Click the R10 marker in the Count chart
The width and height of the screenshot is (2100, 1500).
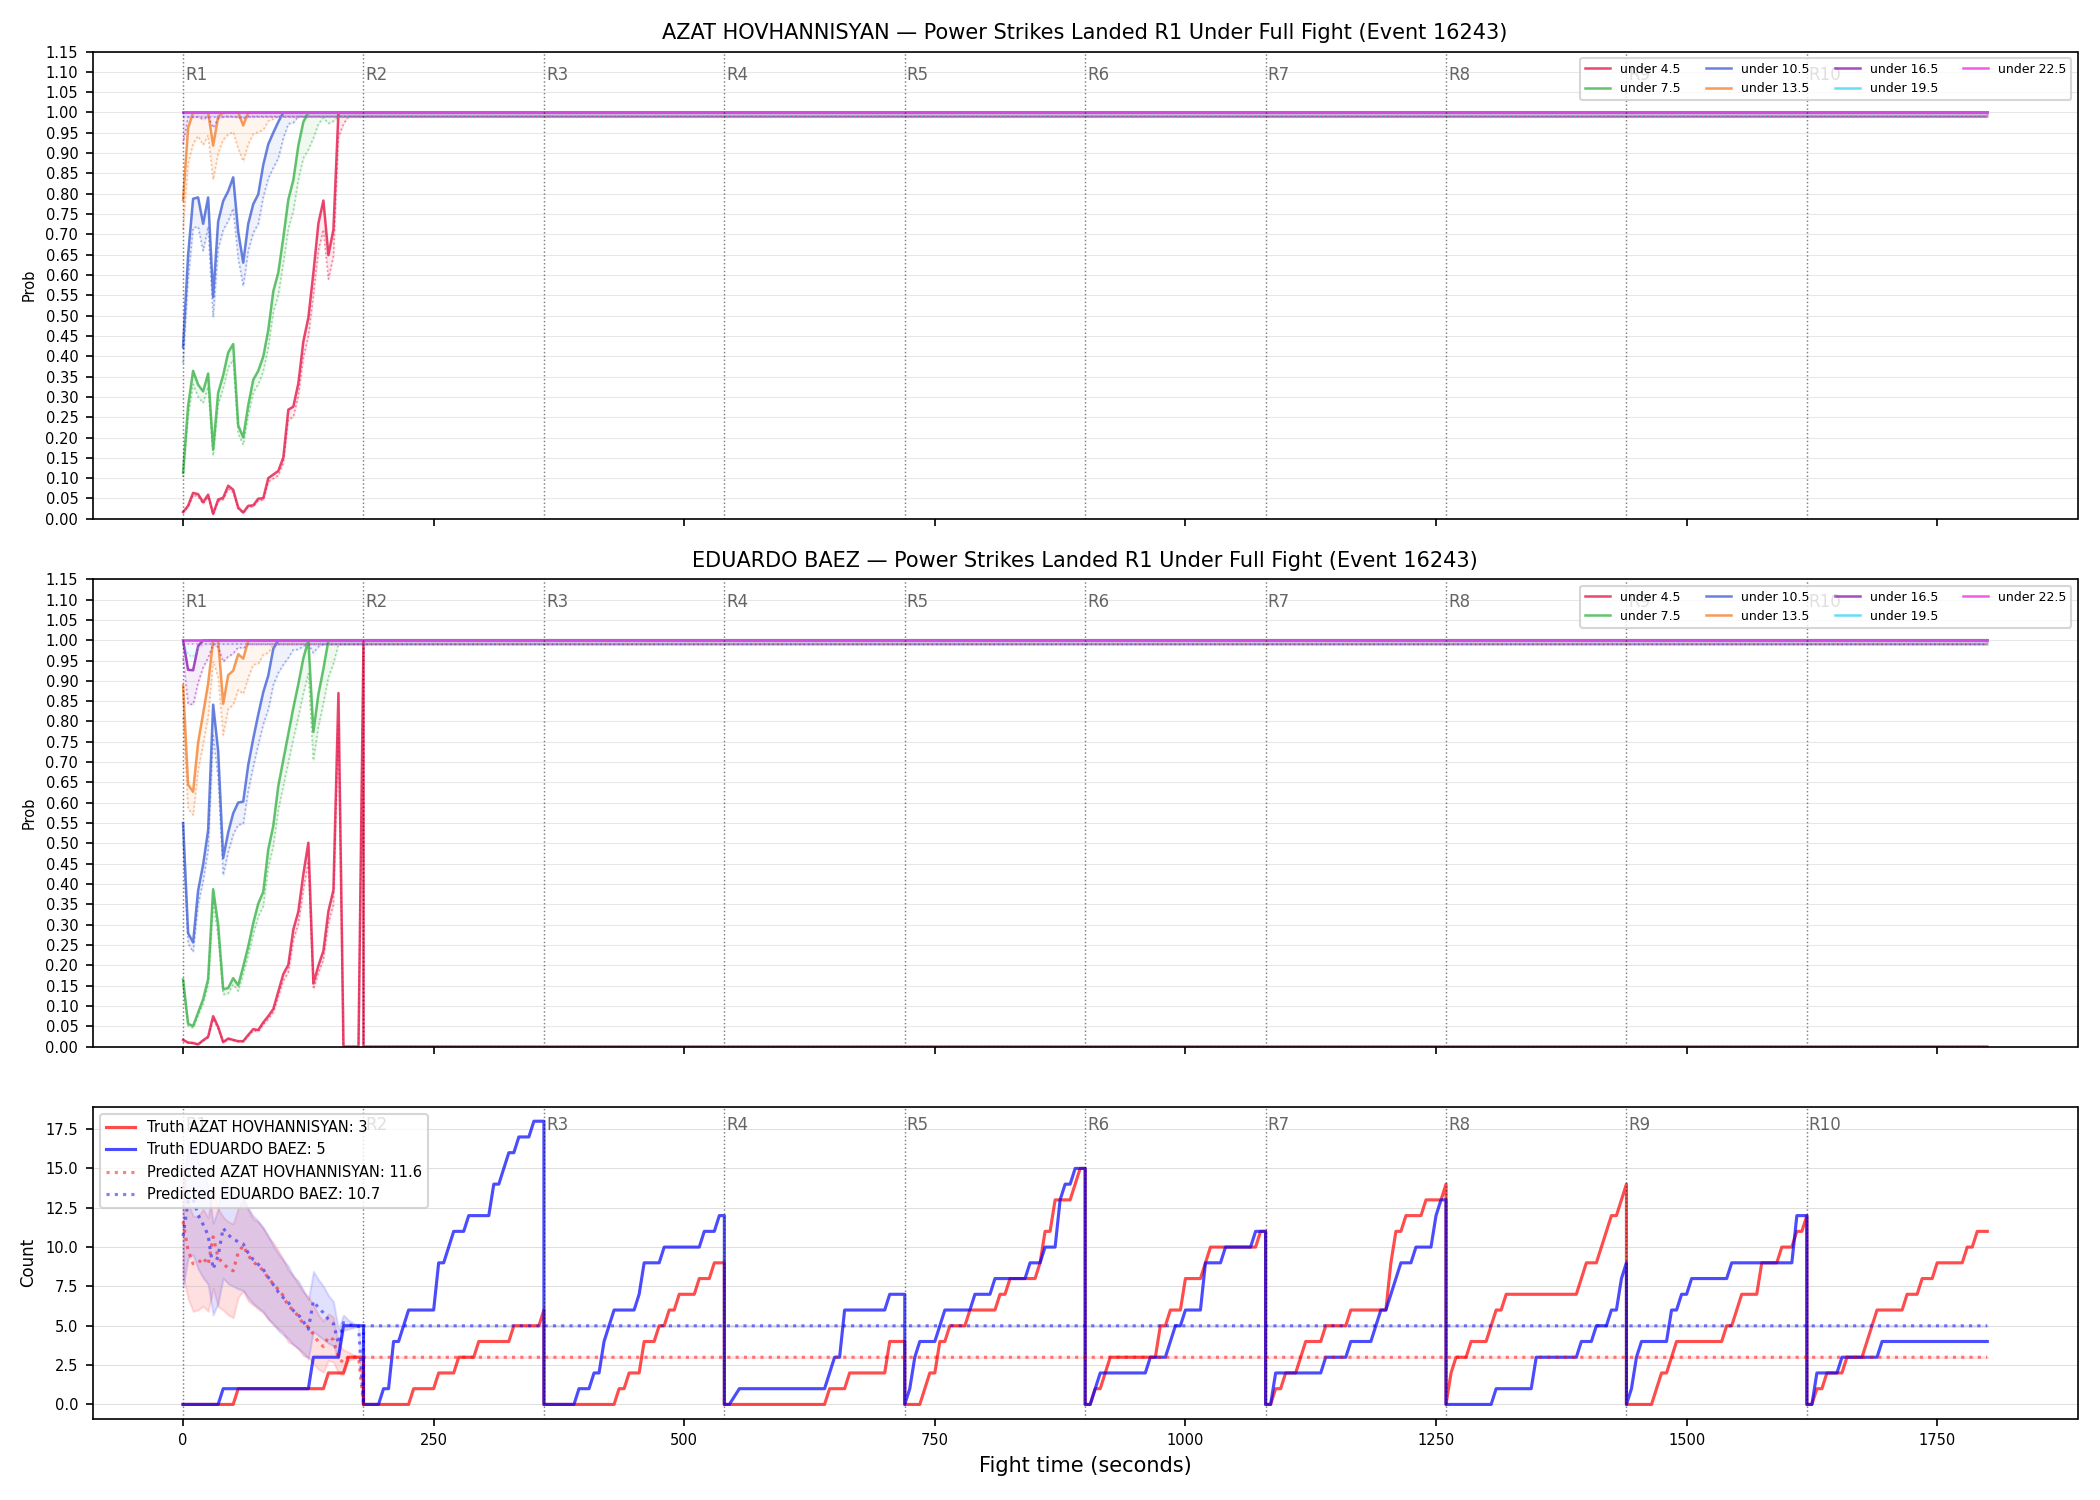point(1824,1124)
